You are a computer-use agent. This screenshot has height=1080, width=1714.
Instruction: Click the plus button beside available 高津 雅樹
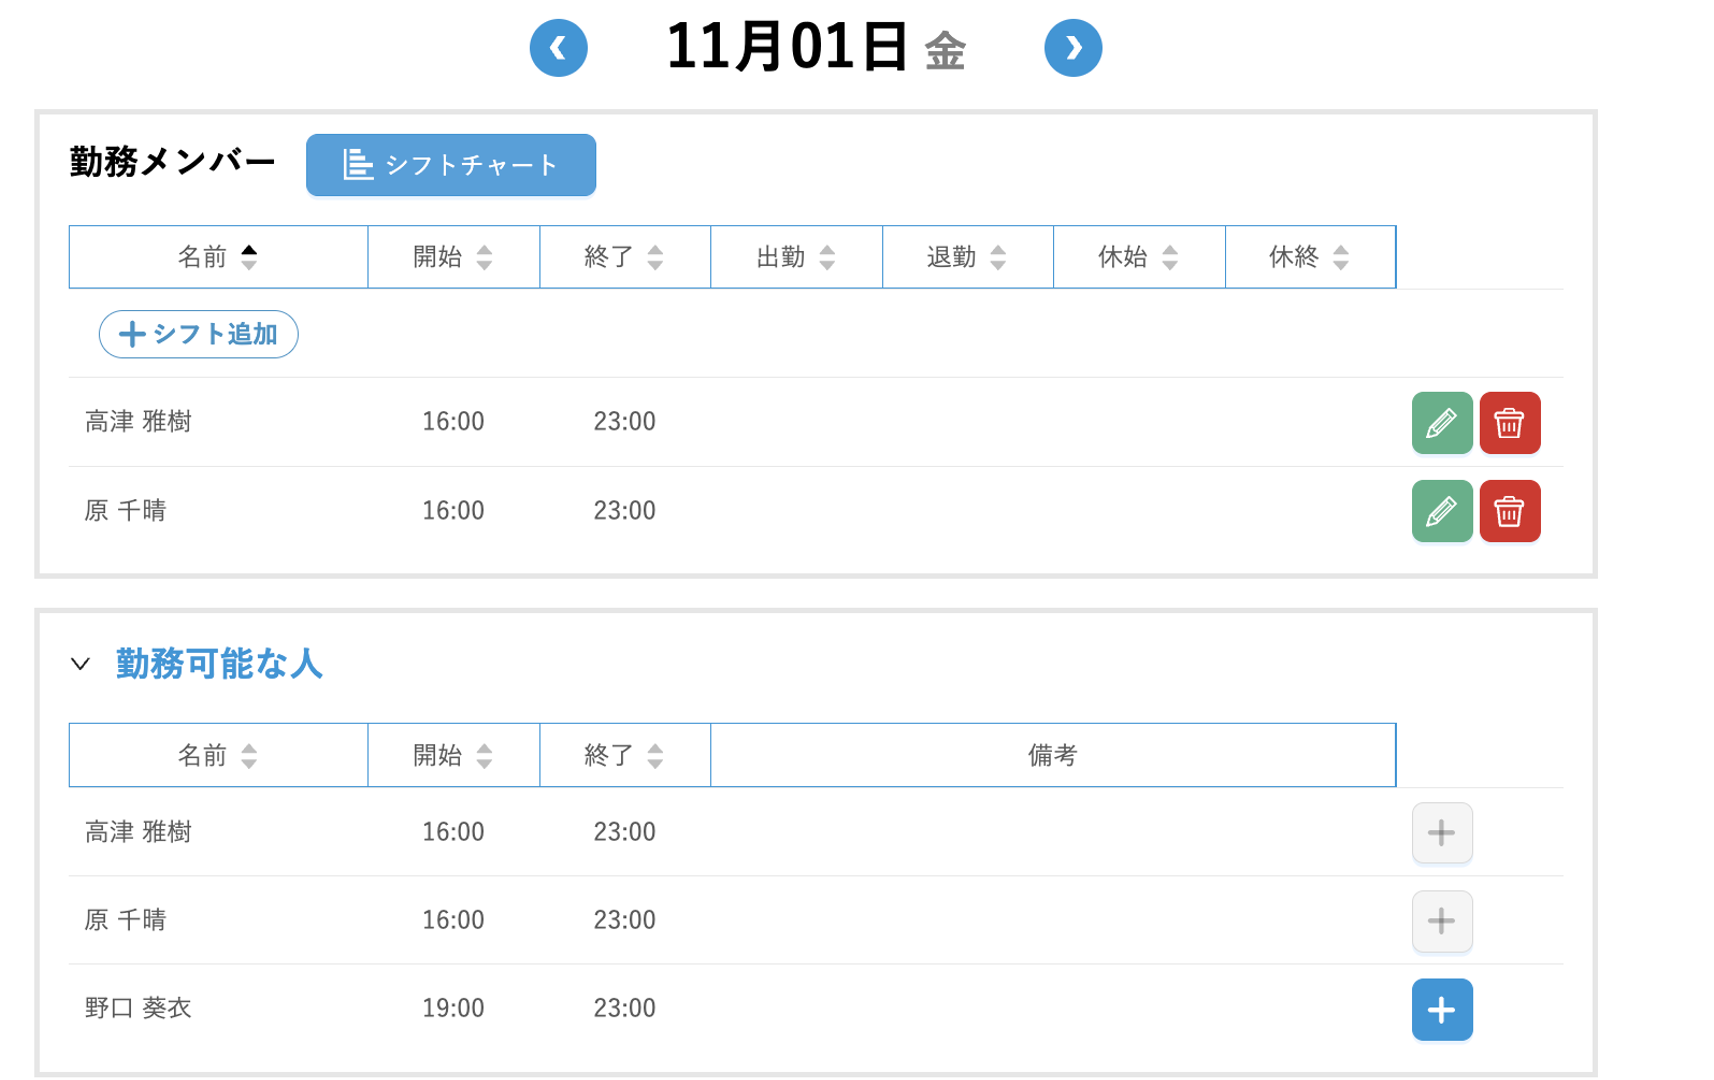[1441, 832]
